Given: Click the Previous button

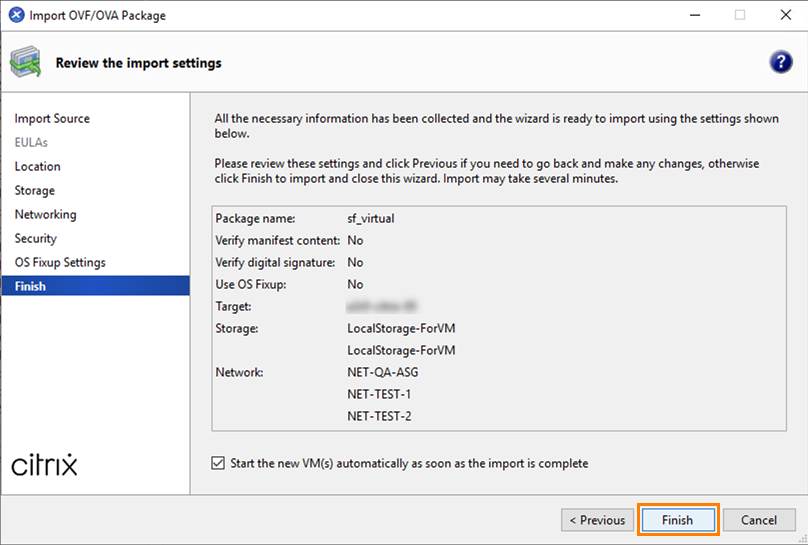Looking at the screenshot, I should pos(597,520).
